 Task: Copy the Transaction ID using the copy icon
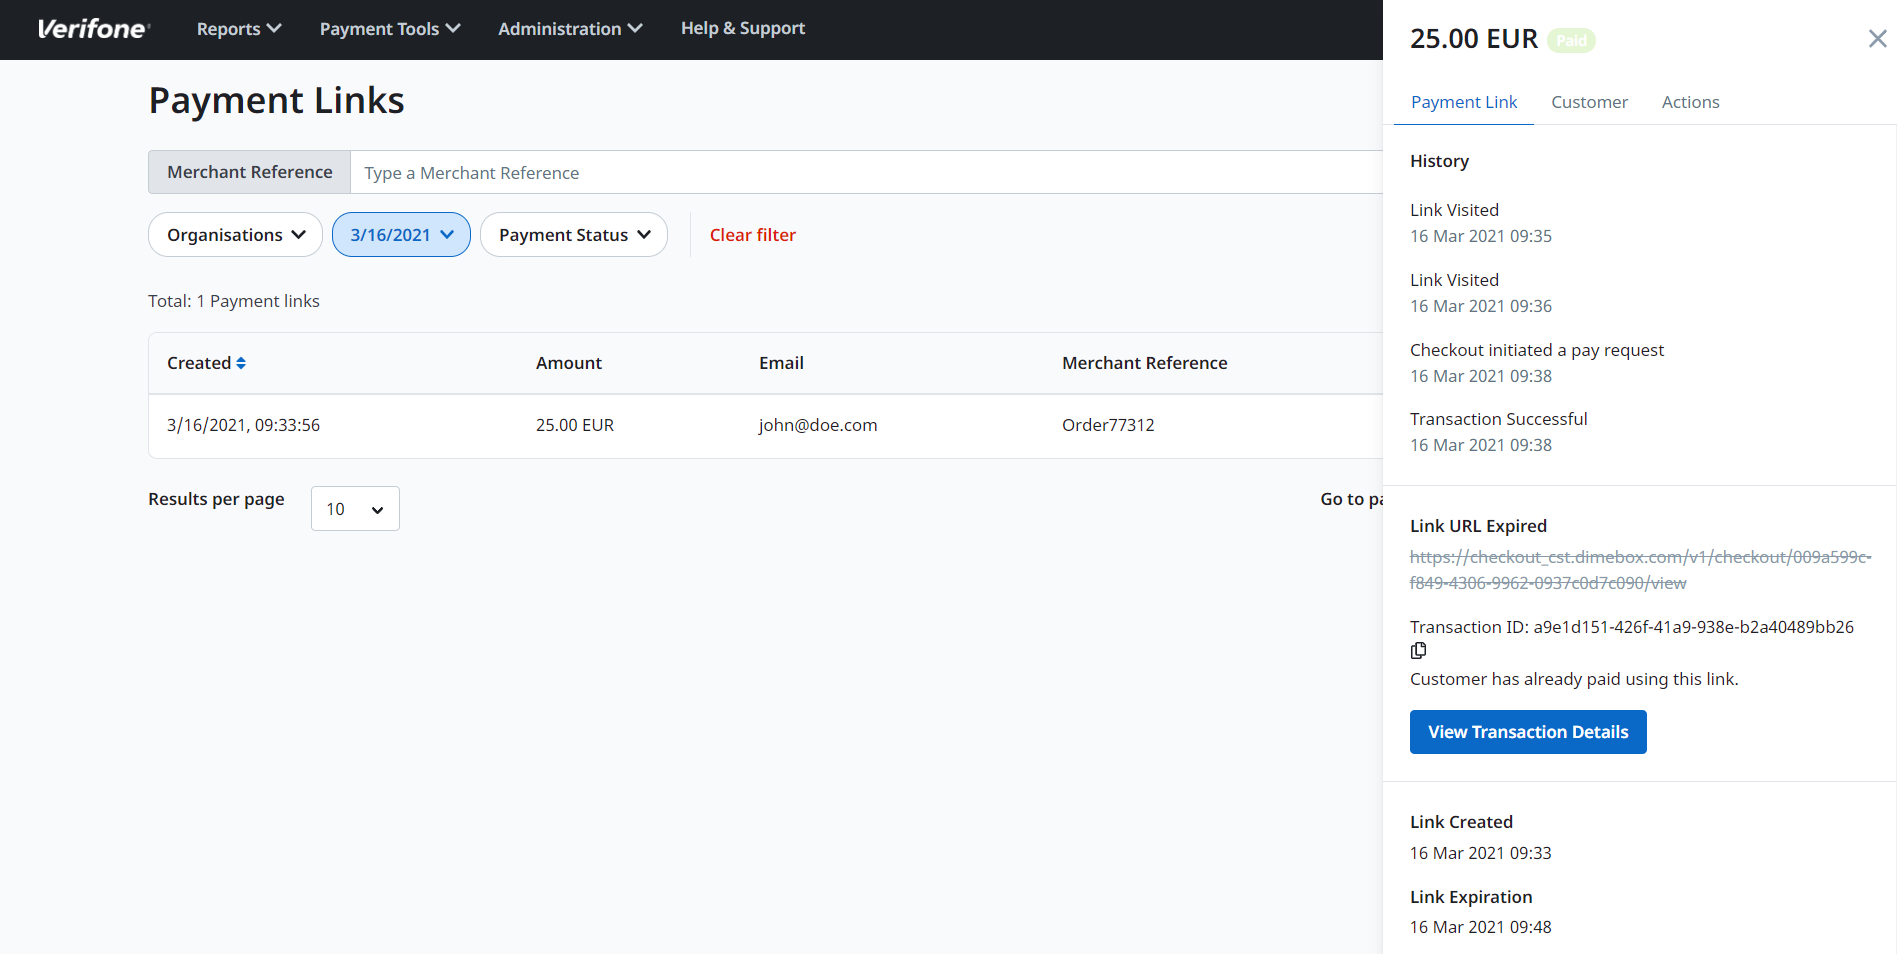click(1417, 650)
